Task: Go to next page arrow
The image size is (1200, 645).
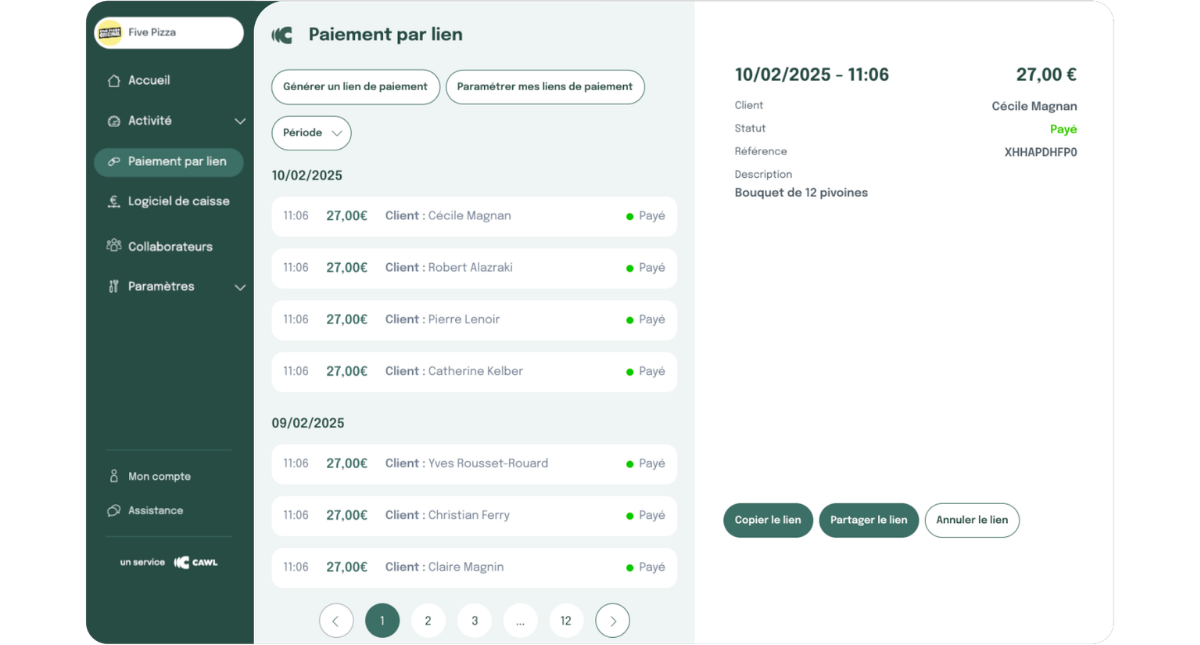Action: [x=613, y=621]
